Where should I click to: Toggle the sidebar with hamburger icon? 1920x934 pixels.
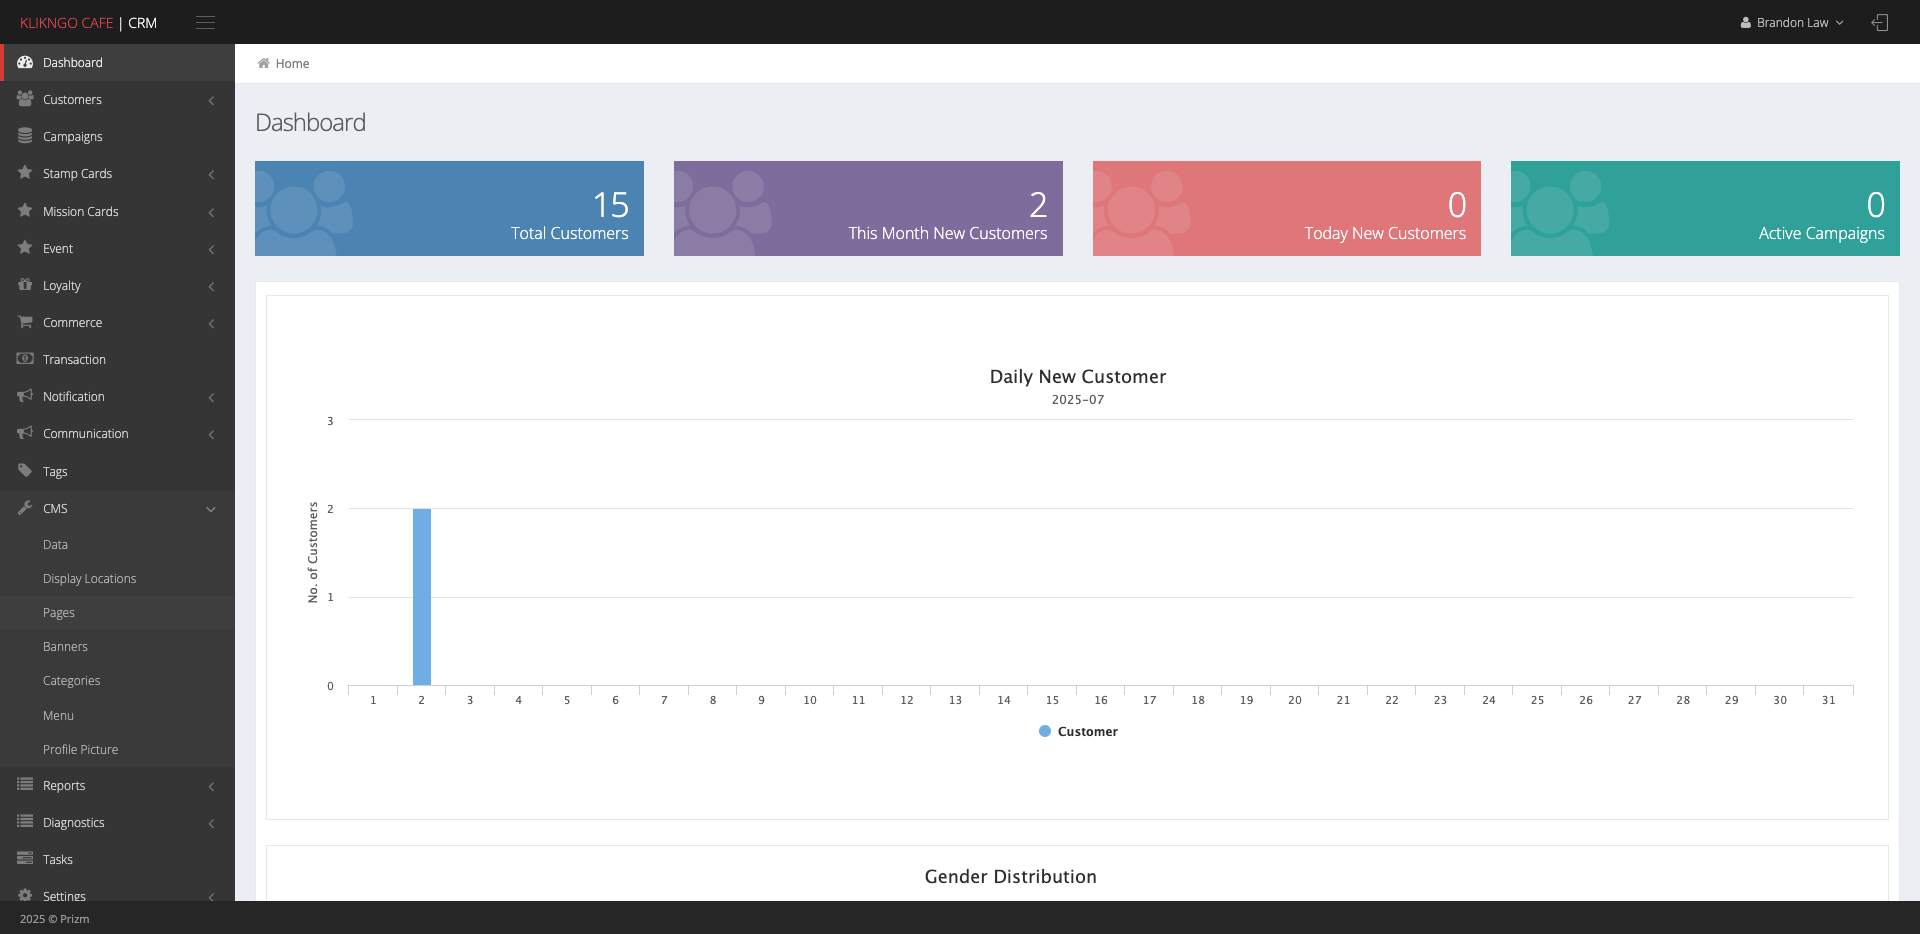tap(205, 22)
